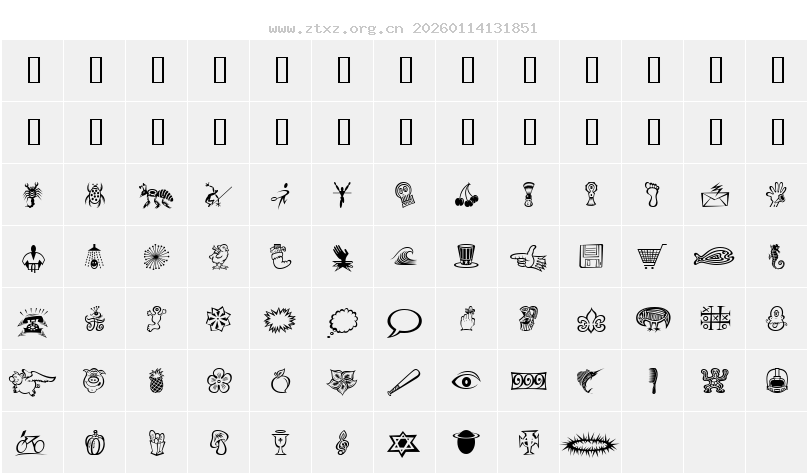Image resolution: width=808 pixels, height=476 pixels.
Task: Click the Star of David glyph
Action: coord(403,444)
